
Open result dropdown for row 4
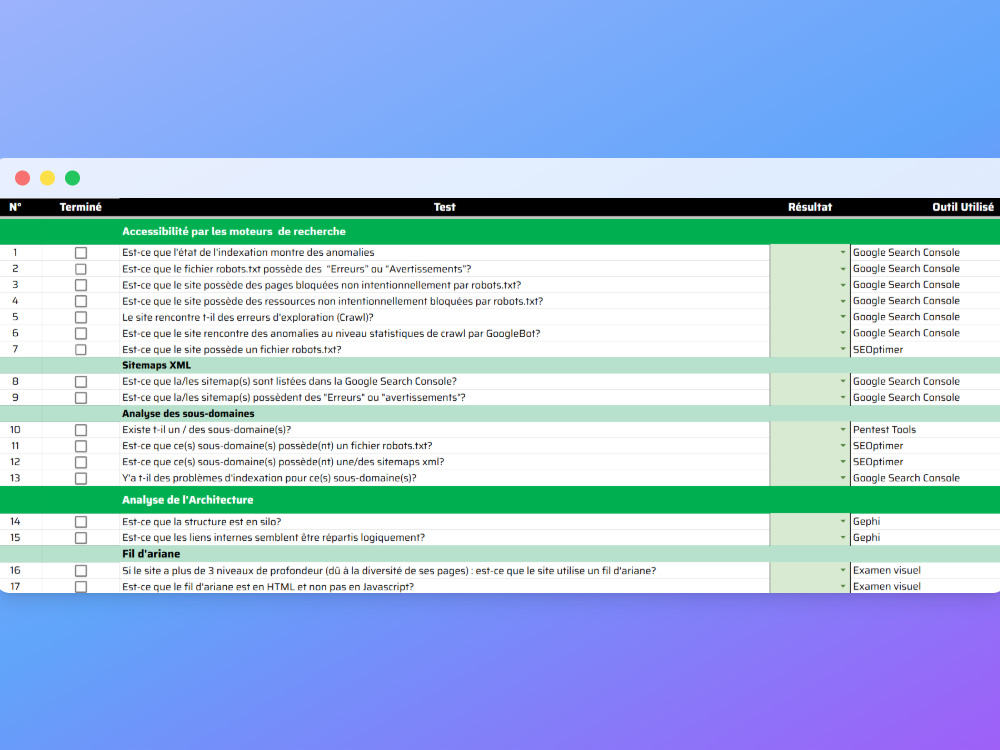tap(842, 301)
